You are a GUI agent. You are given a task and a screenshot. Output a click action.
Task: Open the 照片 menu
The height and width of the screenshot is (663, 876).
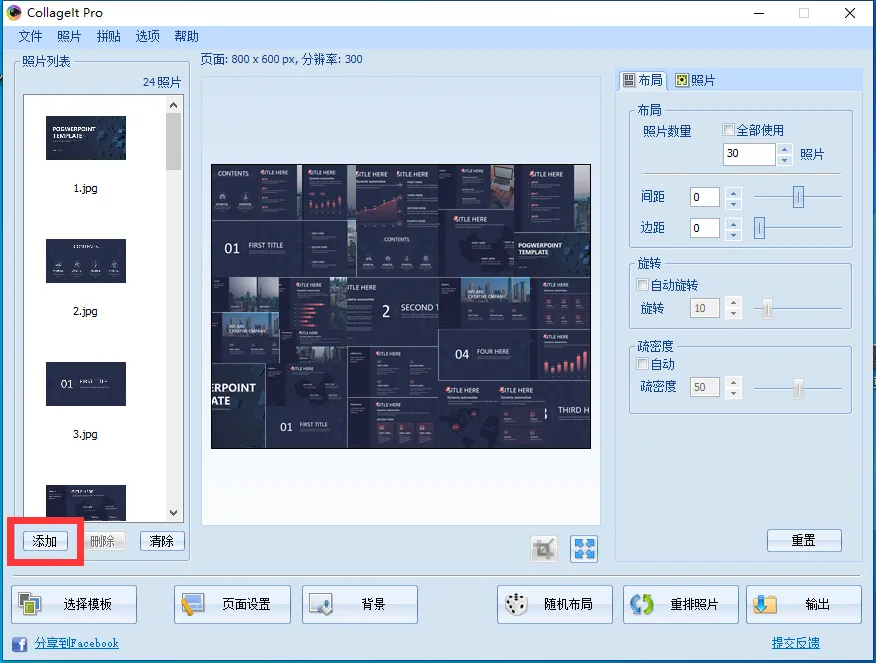click(69, 37)
